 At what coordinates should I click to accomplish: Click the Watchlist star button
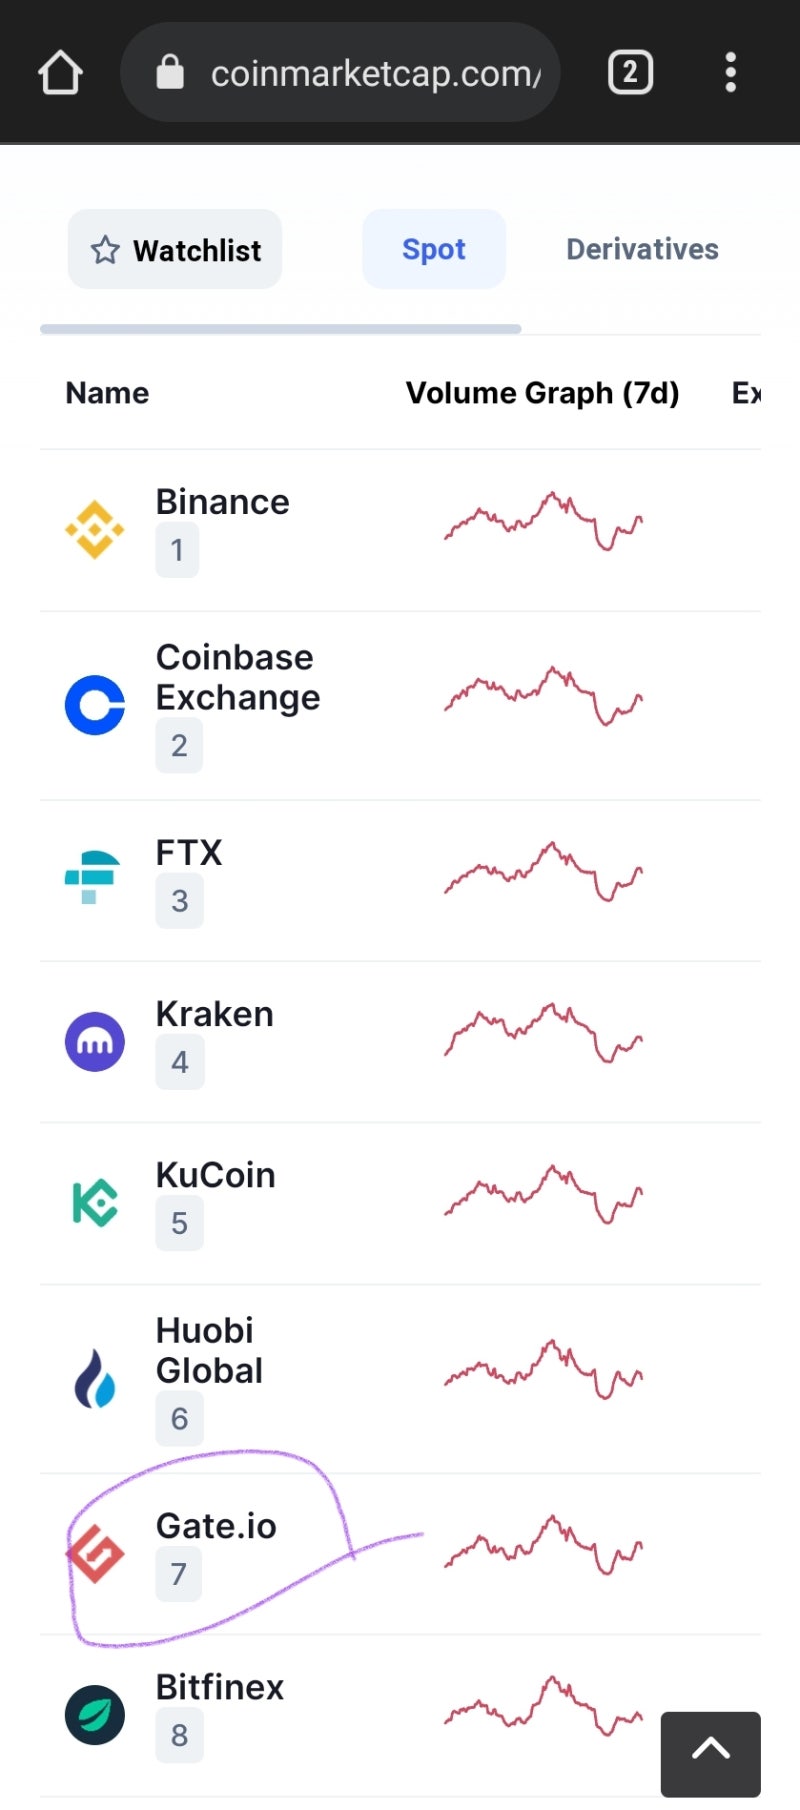(x=175, y=250)
